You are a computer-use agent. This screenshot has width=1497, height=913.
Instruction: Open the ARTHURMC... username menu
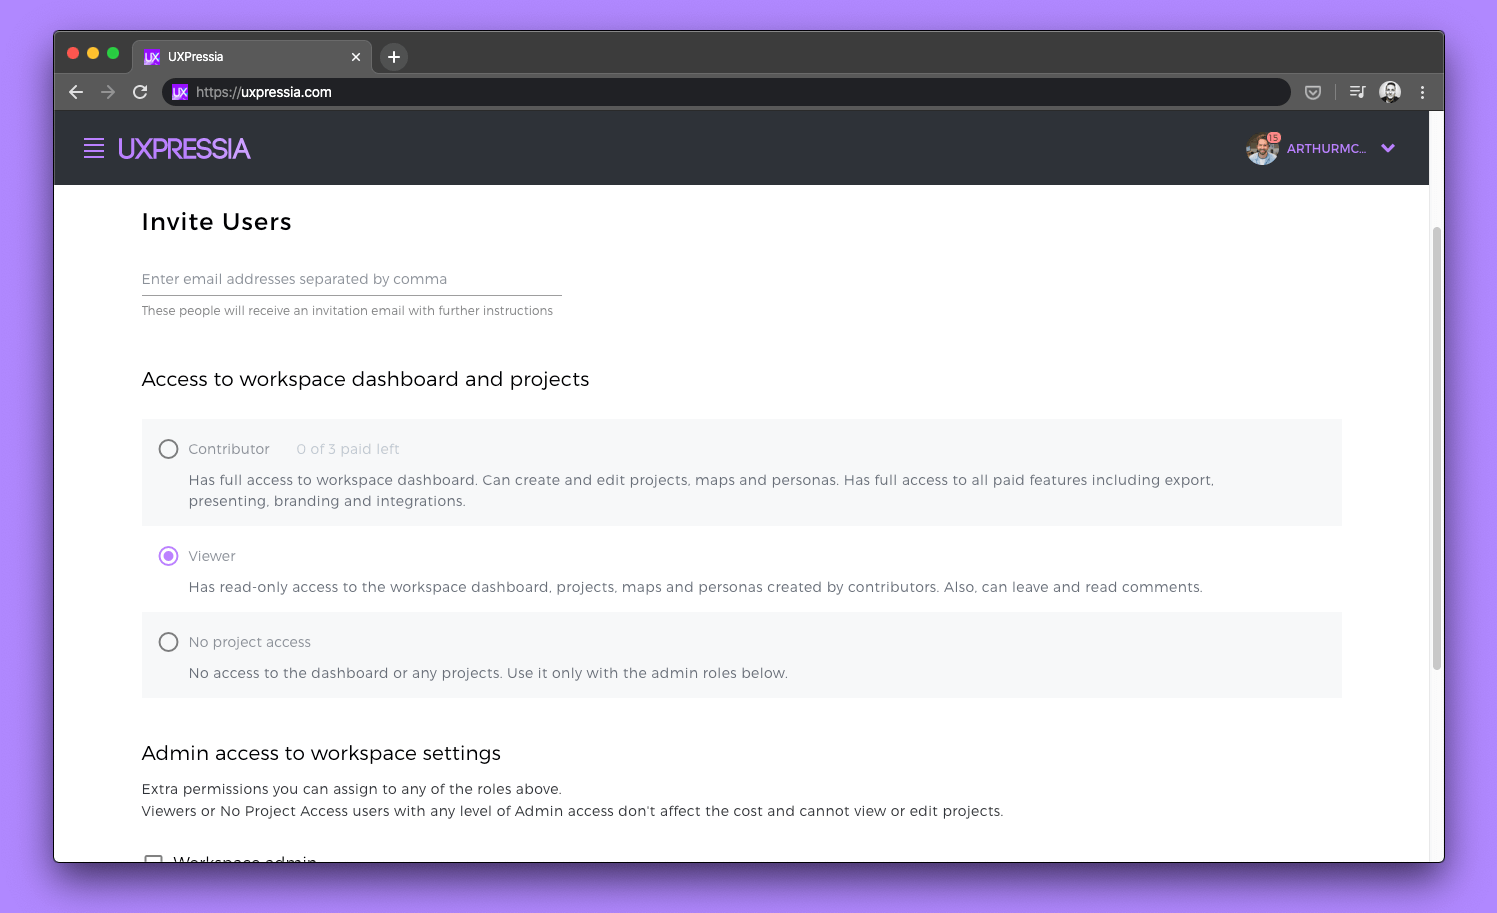1326,149
